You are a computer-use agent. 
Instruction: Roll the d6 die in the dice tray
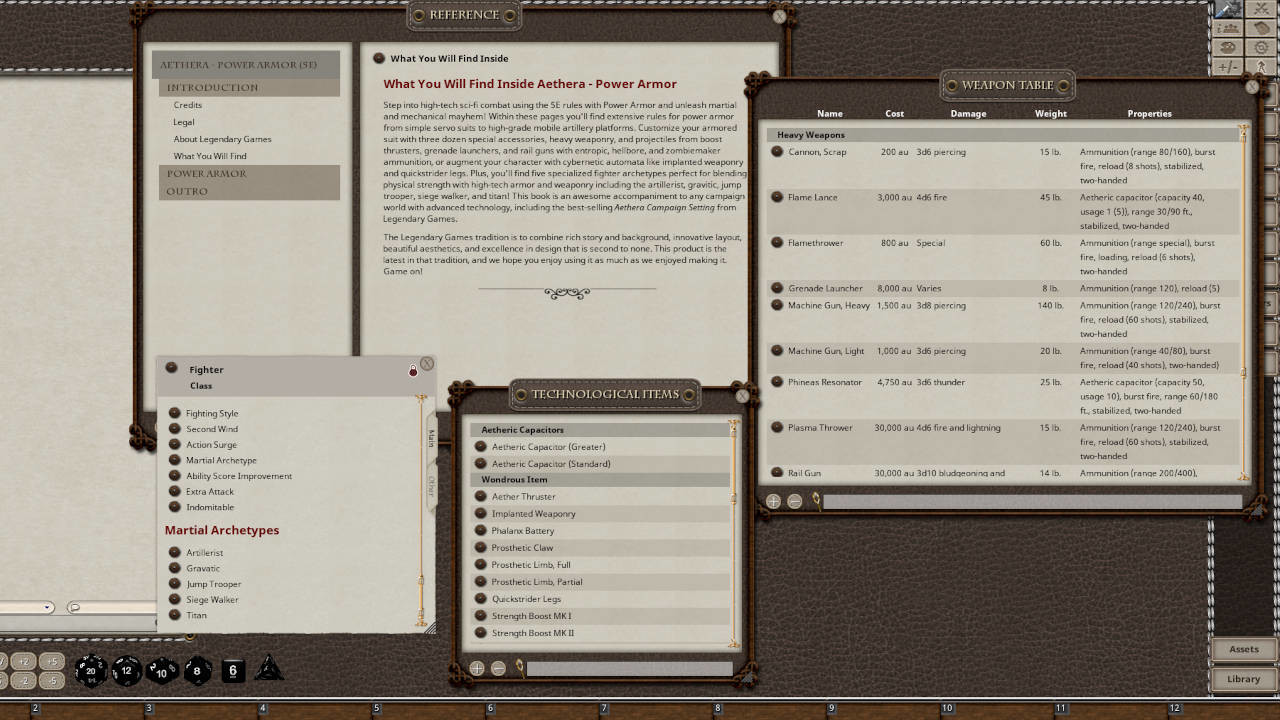coord(233,670)
